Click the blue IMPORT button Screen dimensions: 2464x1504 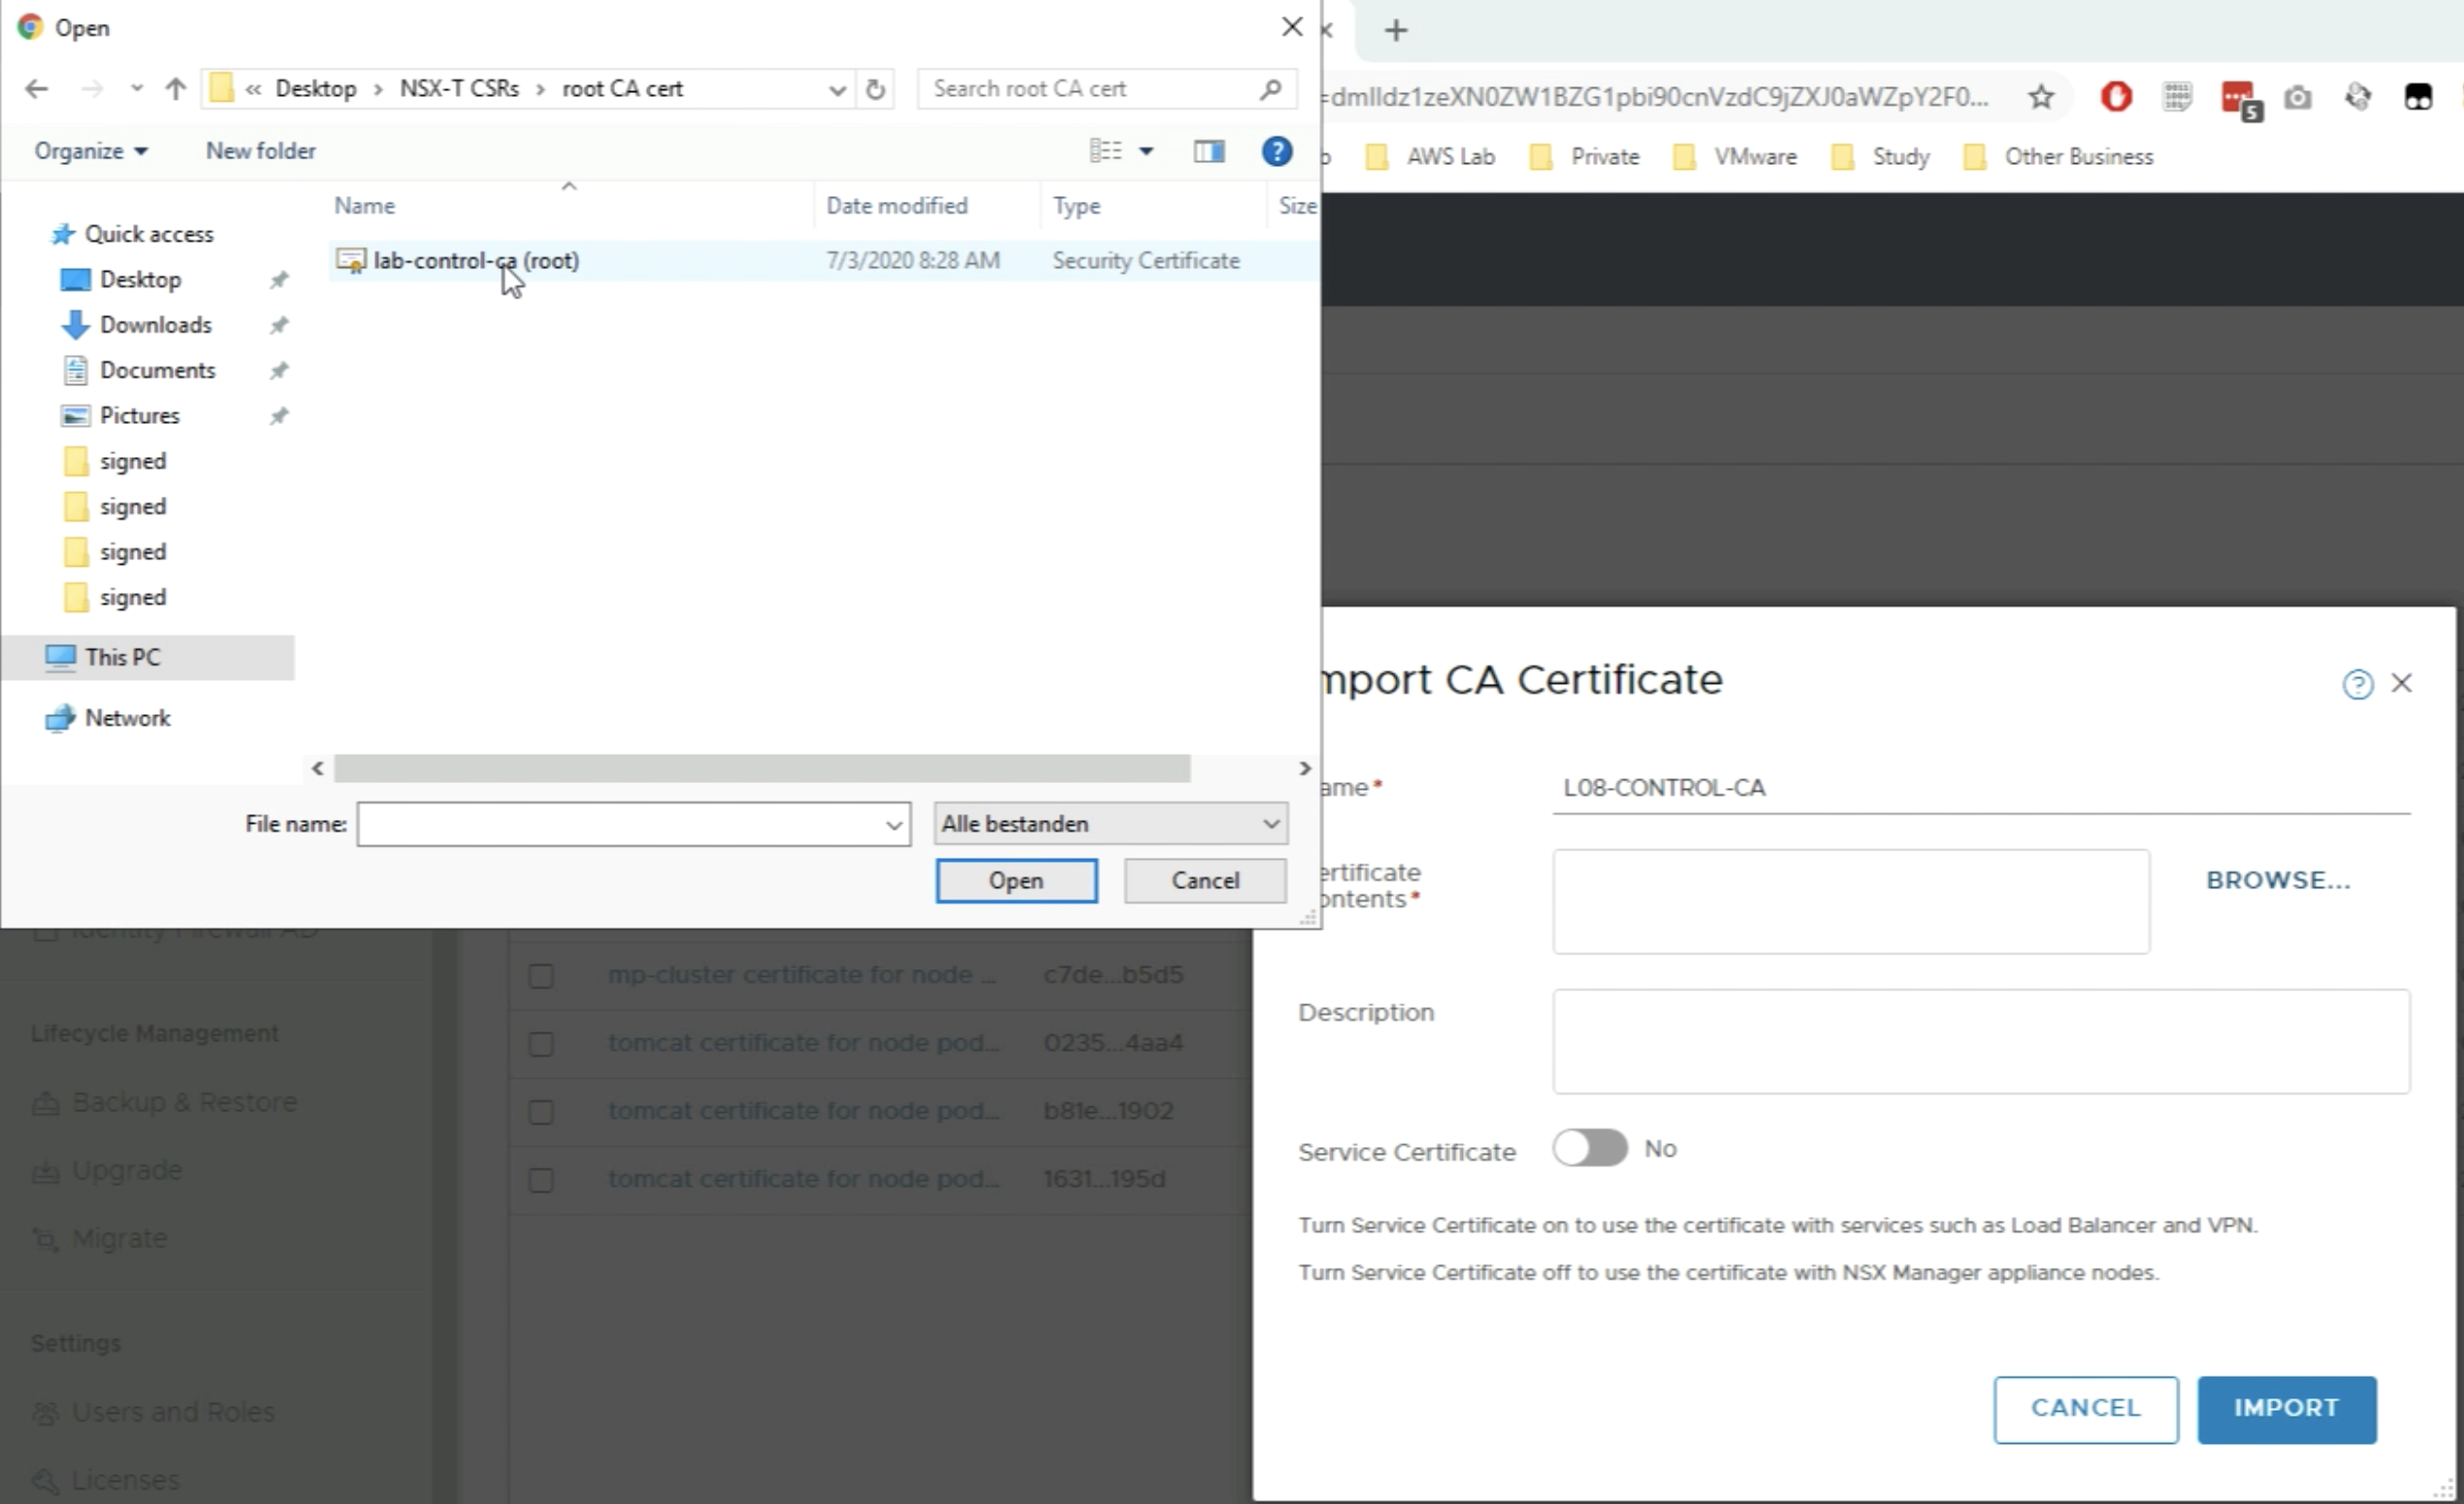[2286, 1409]
